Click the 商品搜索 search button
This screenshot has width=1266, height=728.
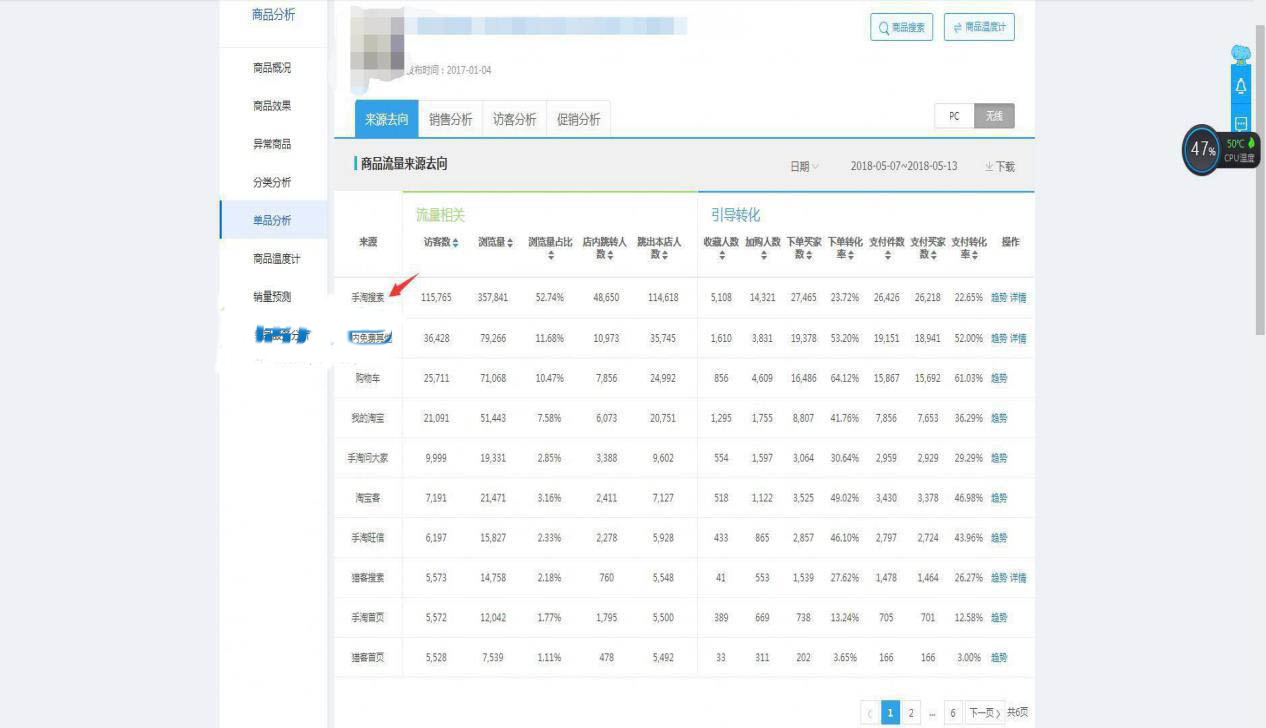(901, 27)
